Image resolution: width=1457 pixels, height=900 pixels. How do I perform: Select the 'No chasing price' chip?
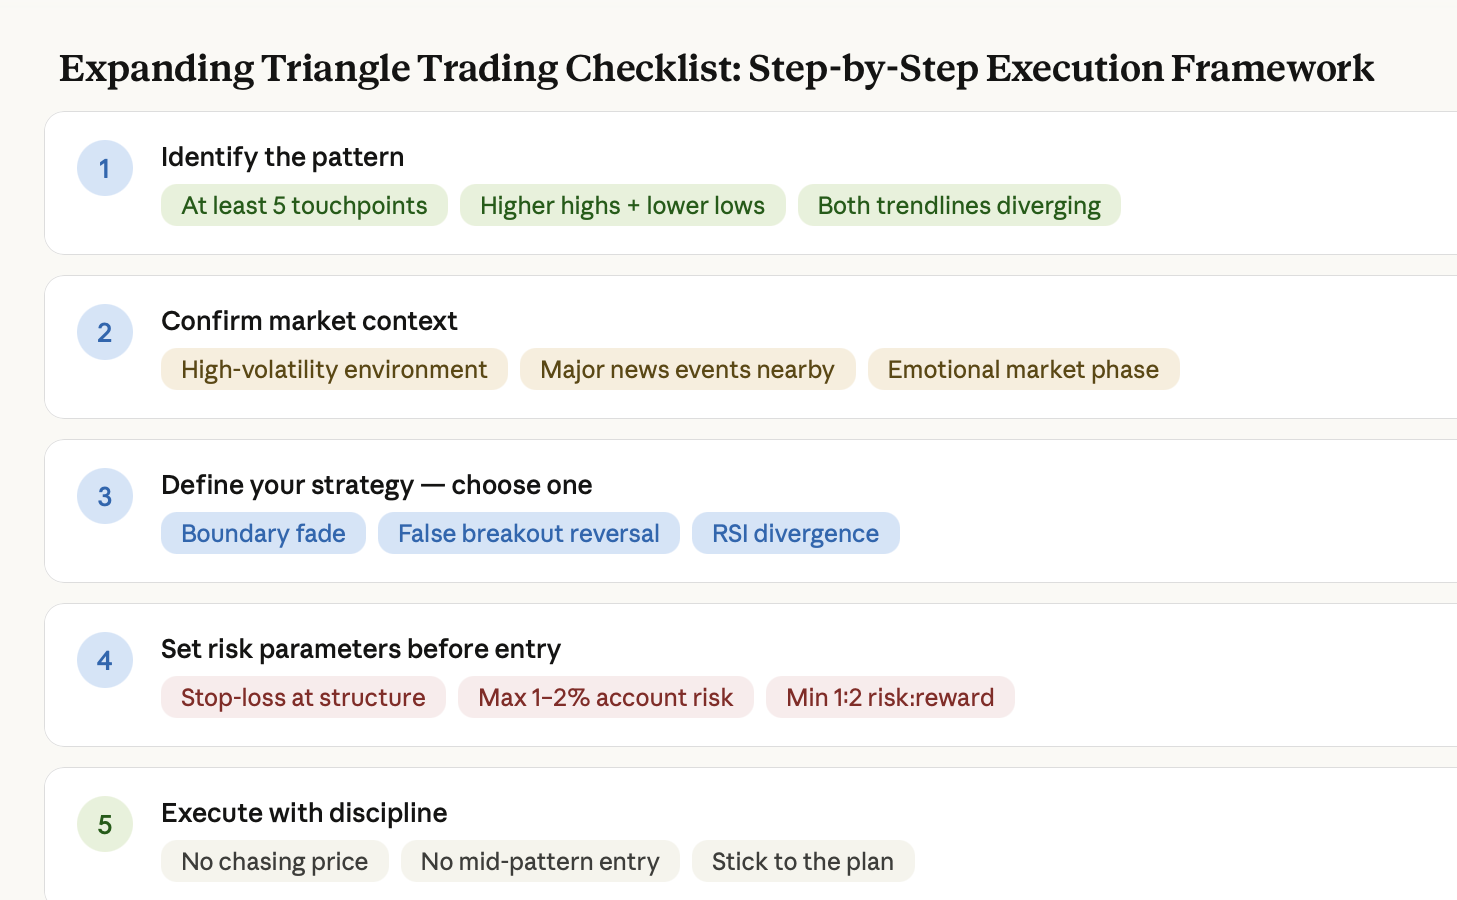coord(274,861)
